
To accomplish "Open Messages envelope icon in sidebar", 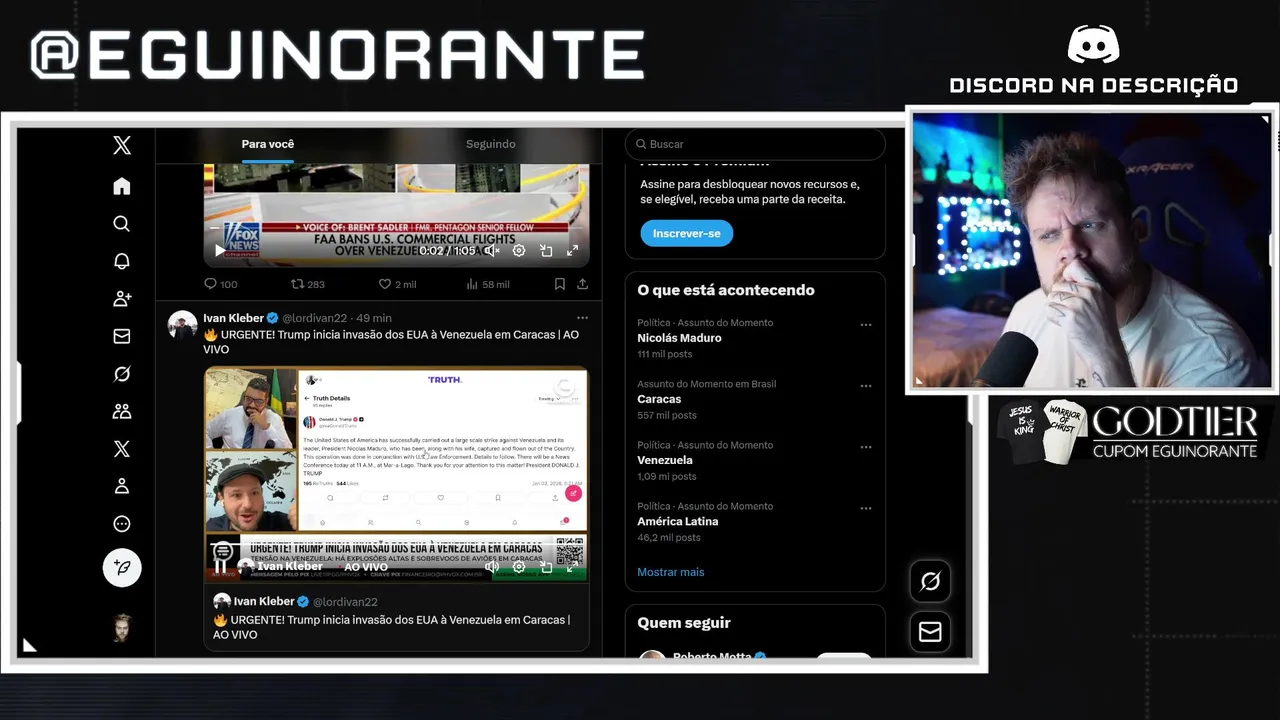I will [x=122, y=336].
